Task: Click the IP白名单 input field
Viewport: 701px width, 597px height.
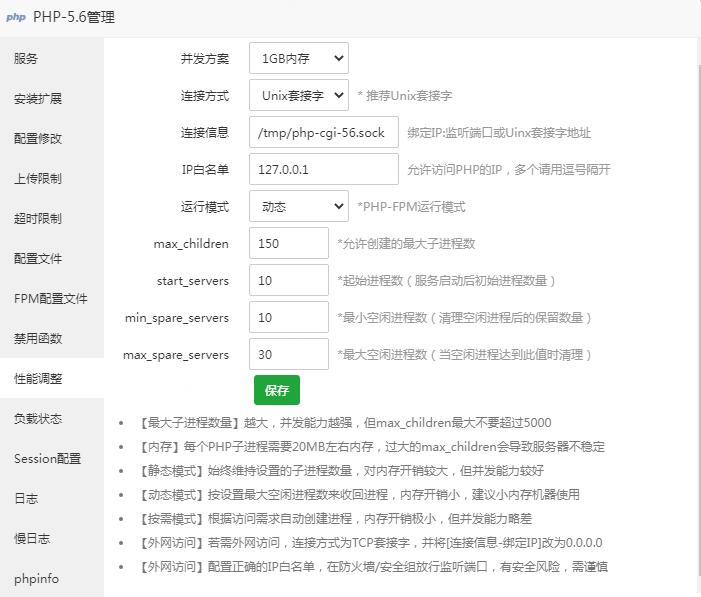Action: 324,169
